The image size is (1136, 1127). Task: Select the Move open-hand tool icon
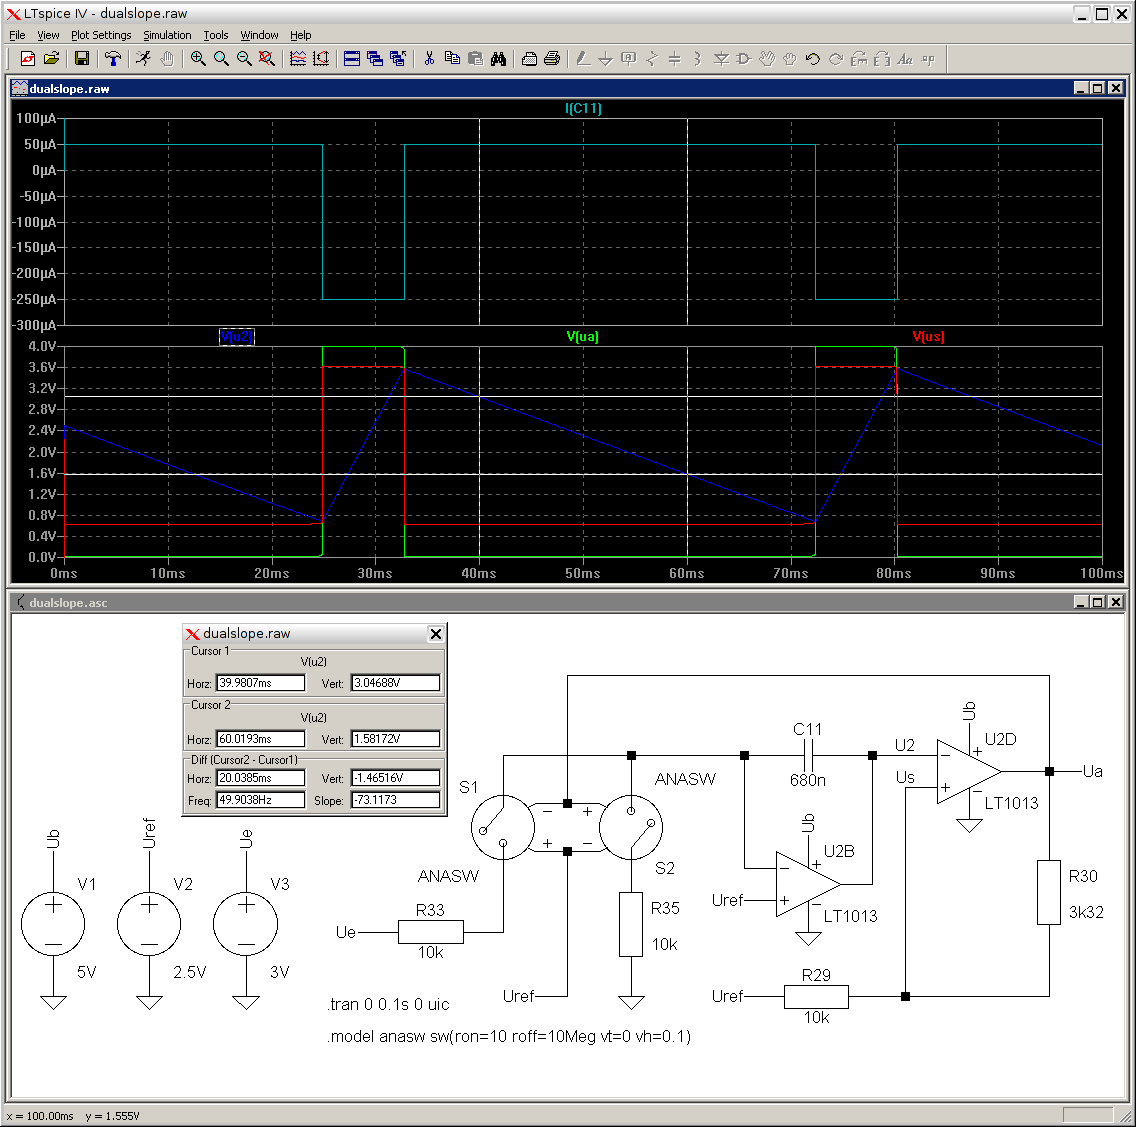pyautogui.click(x=767, y=59)
